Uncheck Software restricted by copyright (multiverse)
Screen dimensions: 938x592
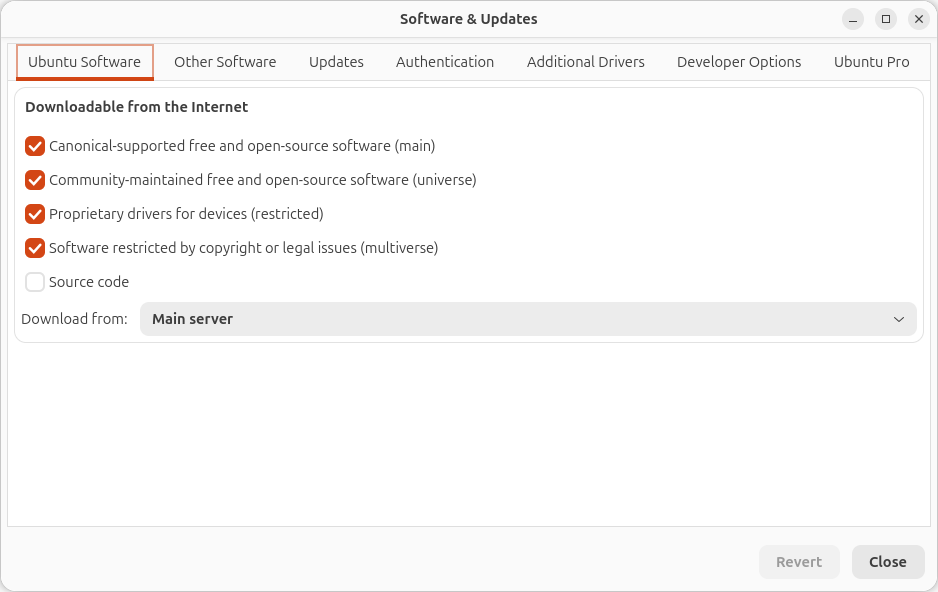35,248
